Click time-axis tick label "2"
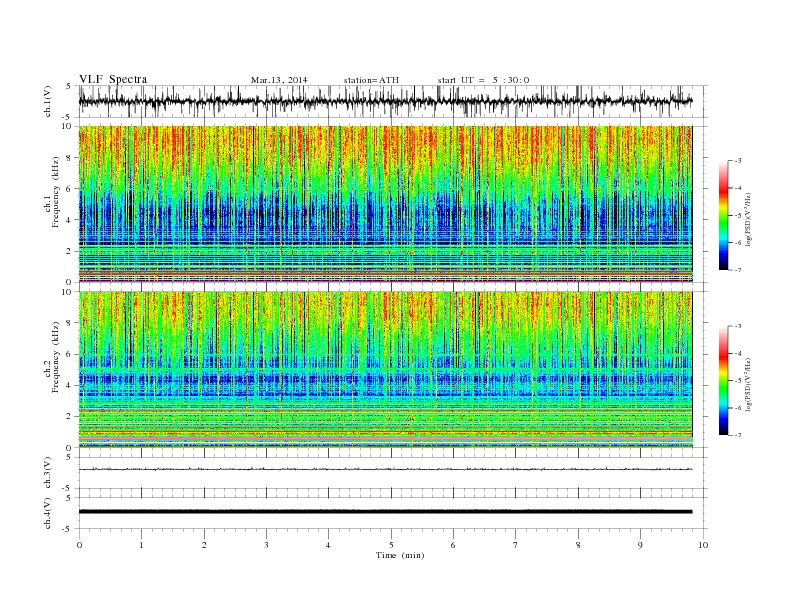Image resolution: width=792 pixels, height=612 pixels. (204, 545)
